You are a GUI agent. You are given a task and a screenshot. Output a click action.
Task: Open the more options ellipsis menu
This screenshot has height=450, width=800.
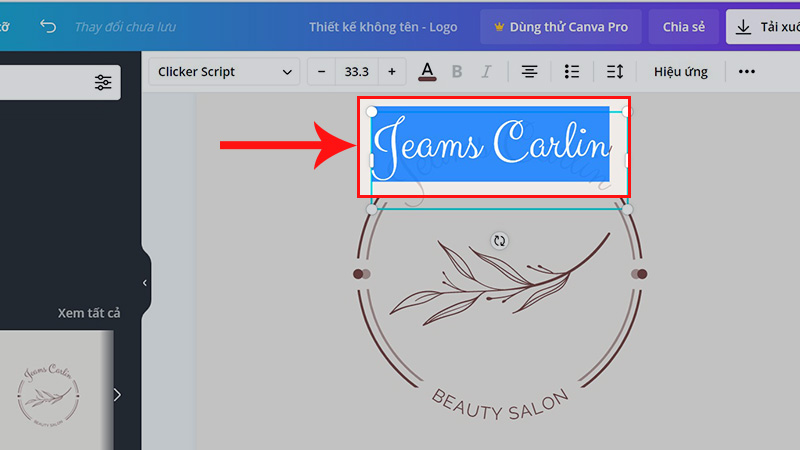pyautogui.click(x=746, y=72)
